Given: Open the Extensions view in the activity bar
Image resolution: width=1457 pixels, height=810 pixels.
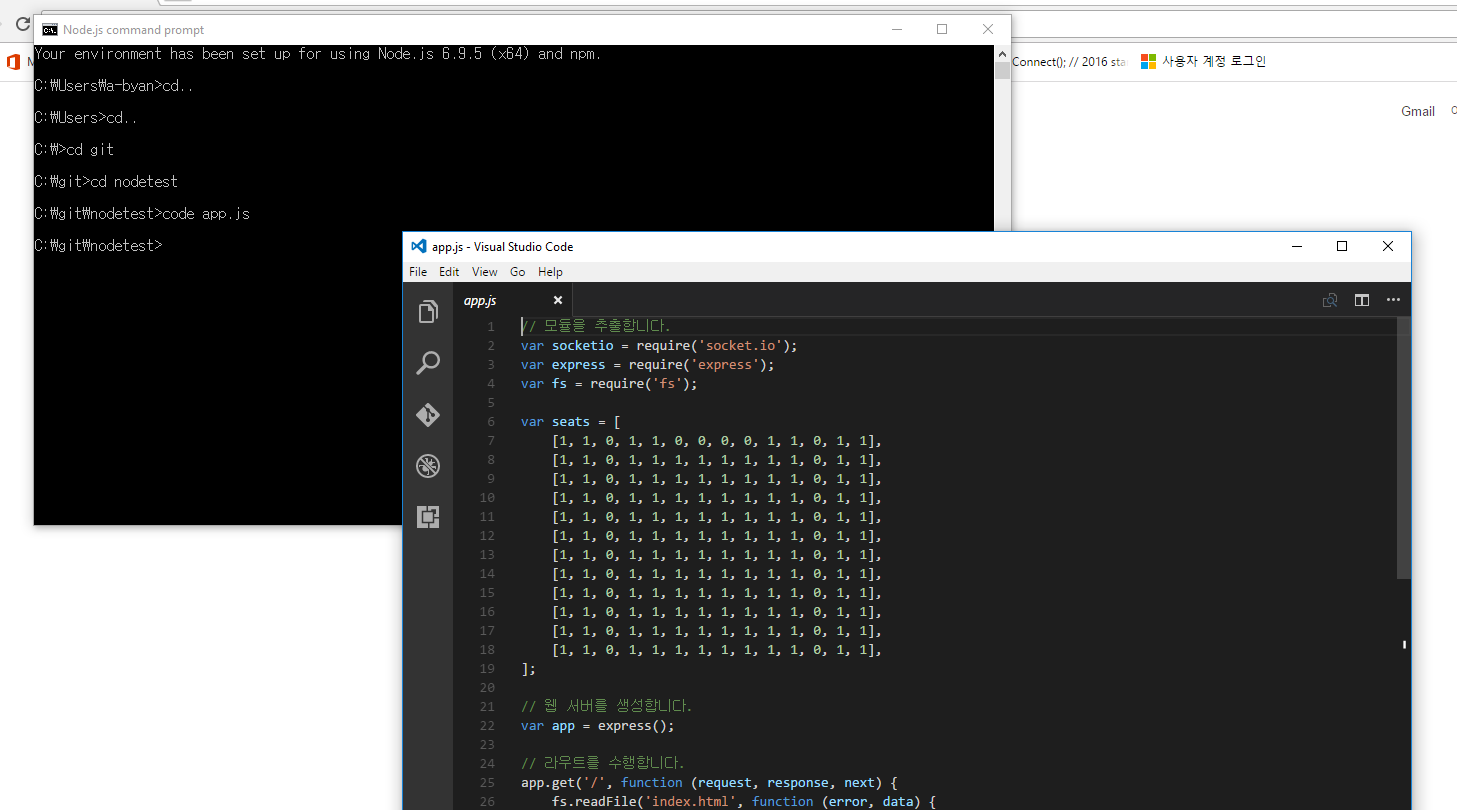Looking at the screenshot, I should [x=428, y=517].
